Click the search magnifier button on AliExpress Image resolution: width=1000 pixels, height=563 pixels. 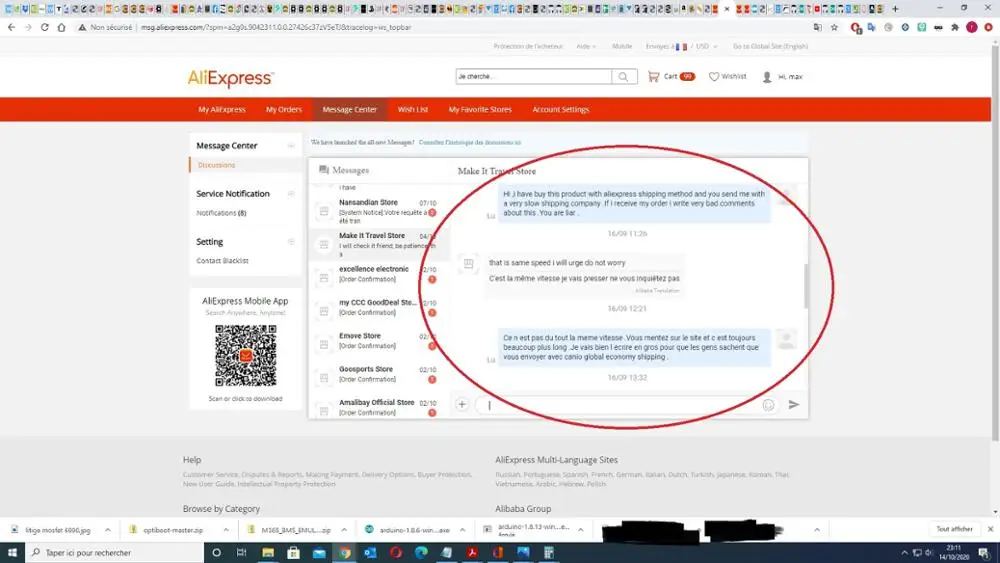[x=624, y=77]
